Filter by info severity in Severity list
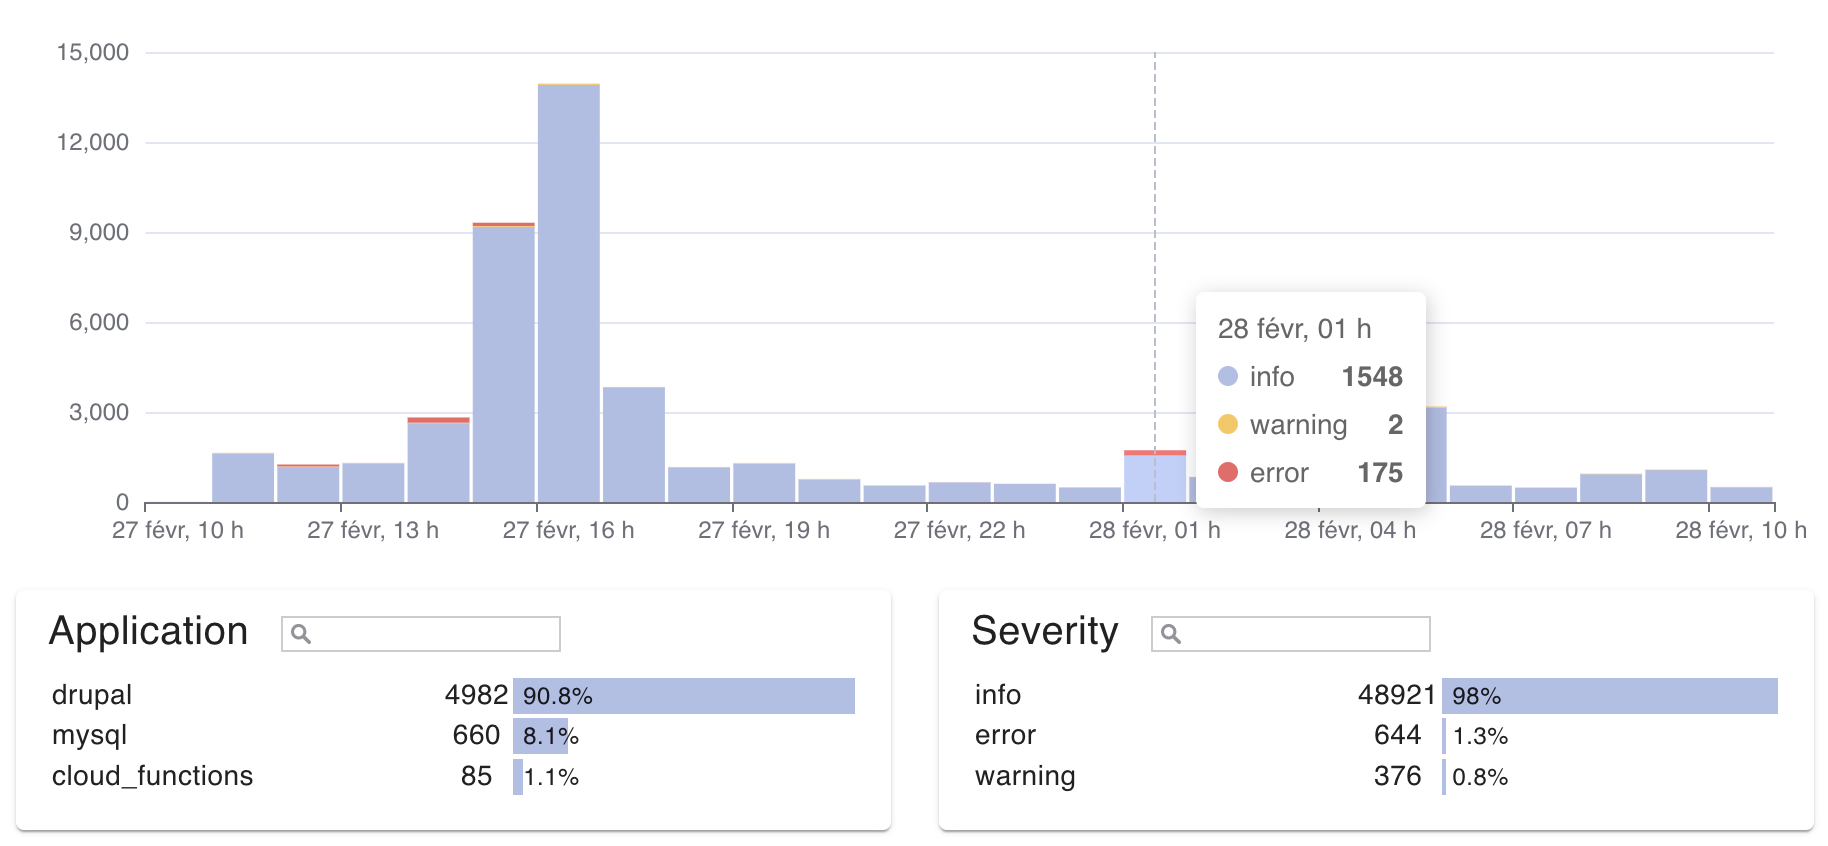The height and width of the screenshot is (846, 1828). point(998,695)
